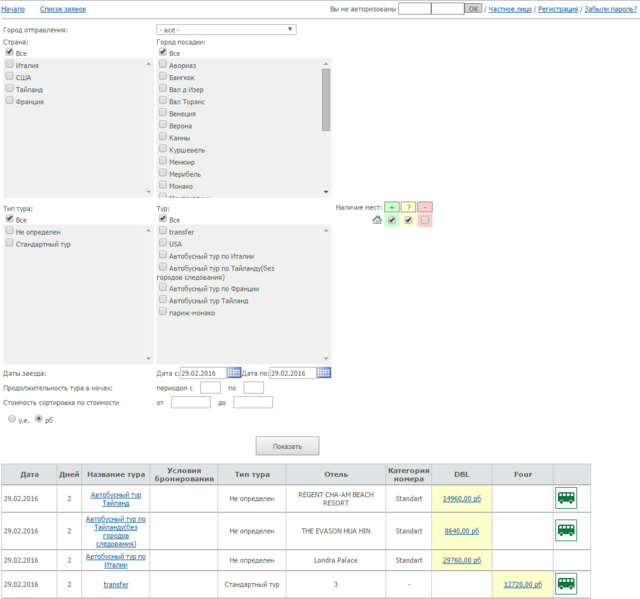Screen dimensions: 640x599
Task: Click the house icon near availability checkboxes
Action: (377, 220)
